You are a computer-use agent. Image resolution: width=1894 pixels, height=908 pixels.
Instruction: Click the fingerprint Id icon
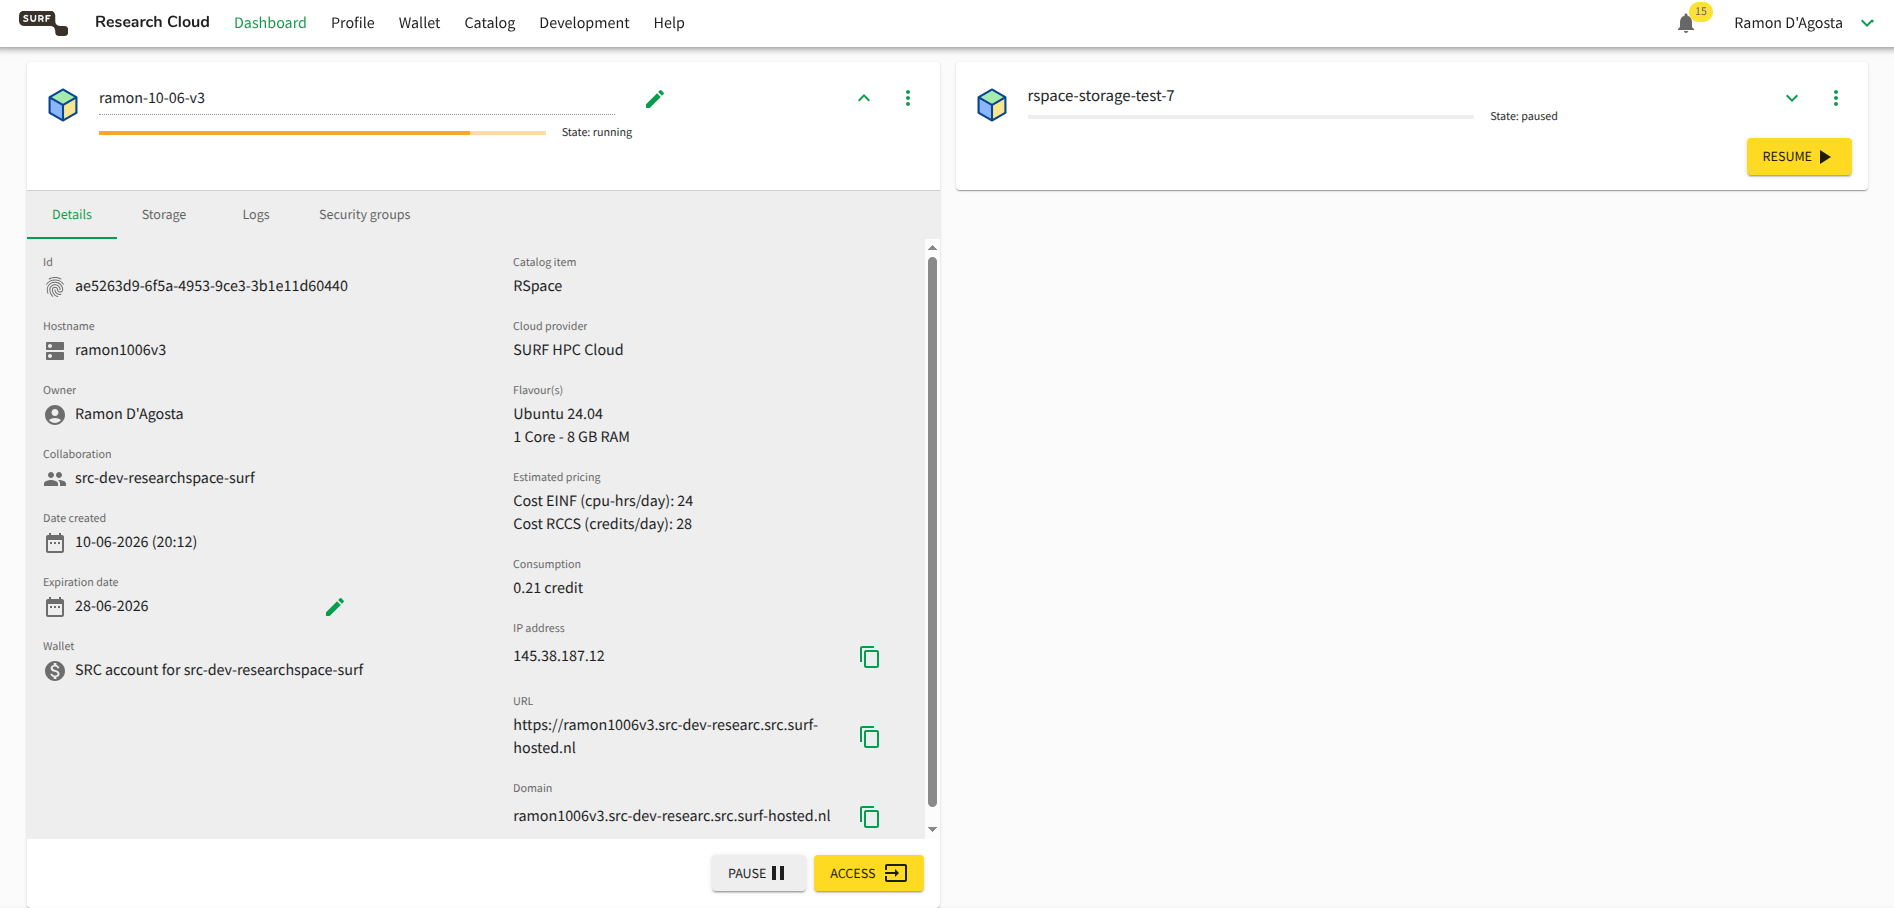click(x=55, y=287)
